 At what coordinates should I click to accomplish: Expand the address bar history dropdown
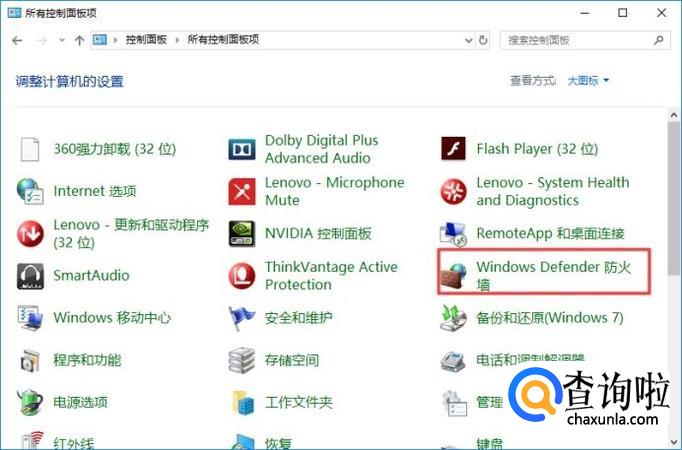click(x=468, y=40)
